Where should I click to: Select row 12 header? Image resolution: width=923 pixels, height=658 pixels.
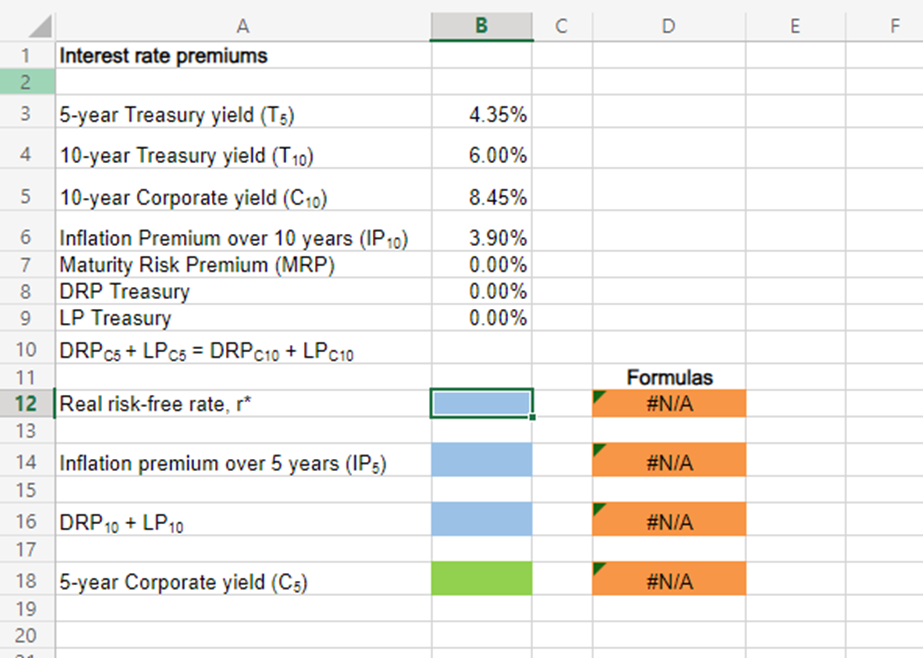(x=26, y=403)
